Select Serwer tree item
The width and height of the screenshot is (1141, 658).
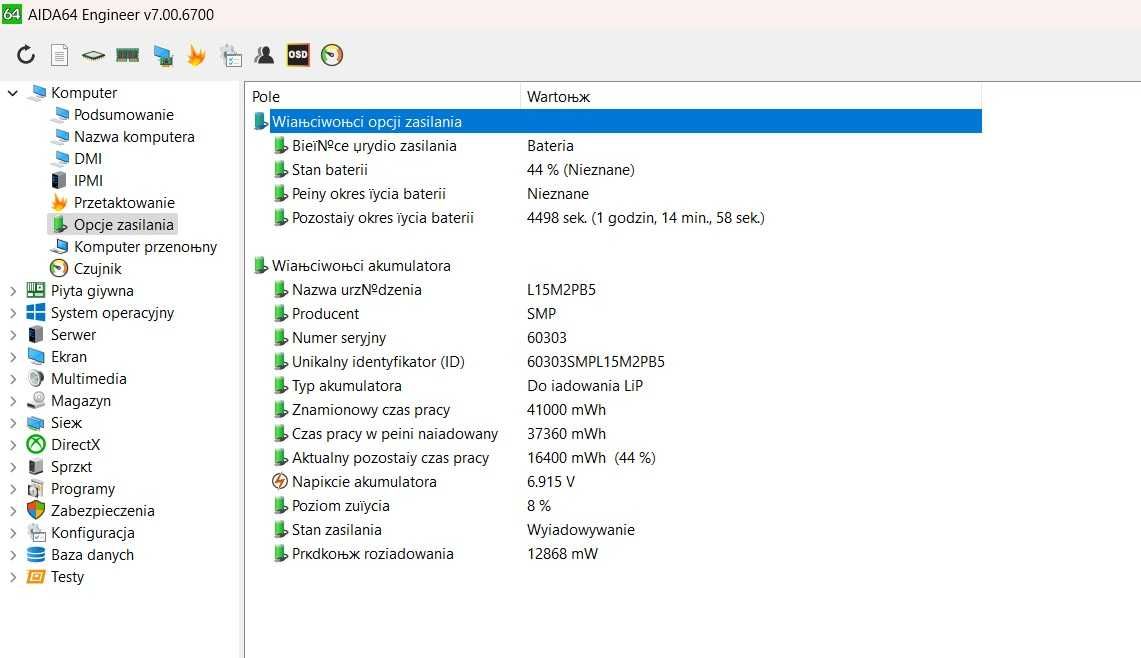73,335
